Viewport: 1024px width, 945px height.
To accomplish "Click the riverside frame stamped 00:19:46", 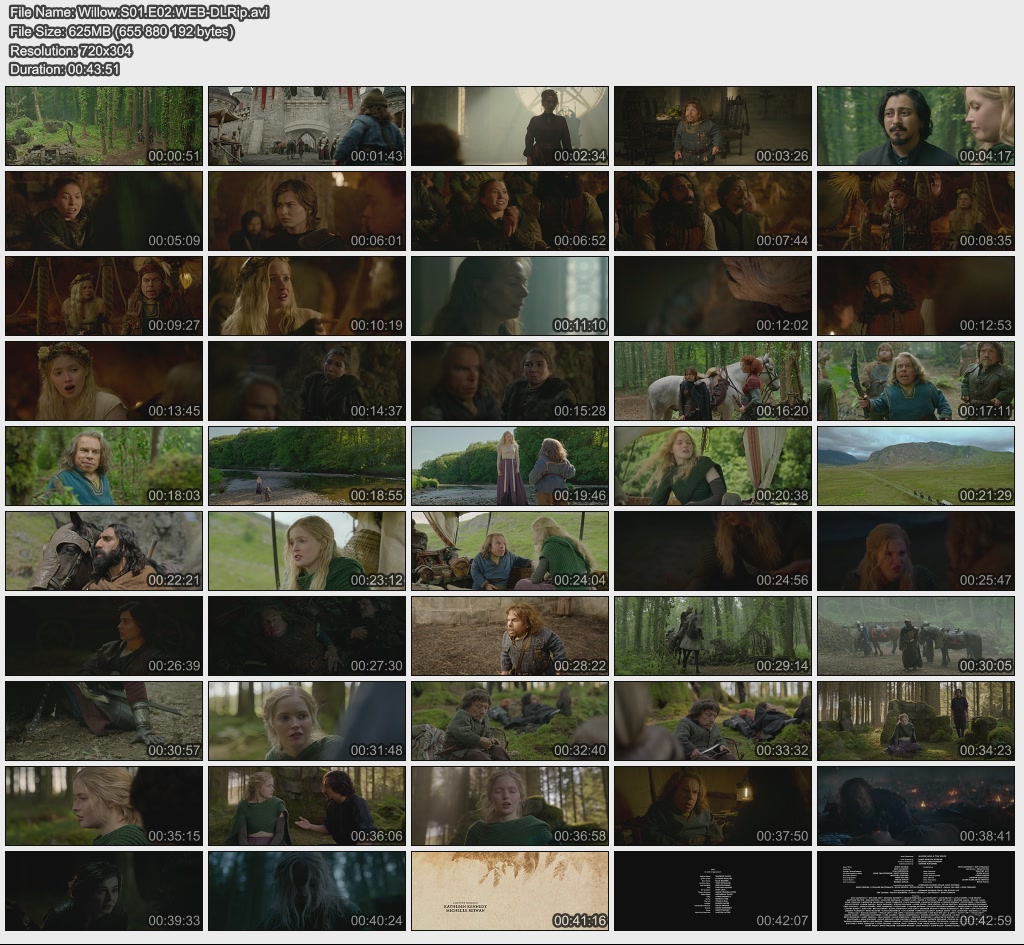I will point(510,466).
